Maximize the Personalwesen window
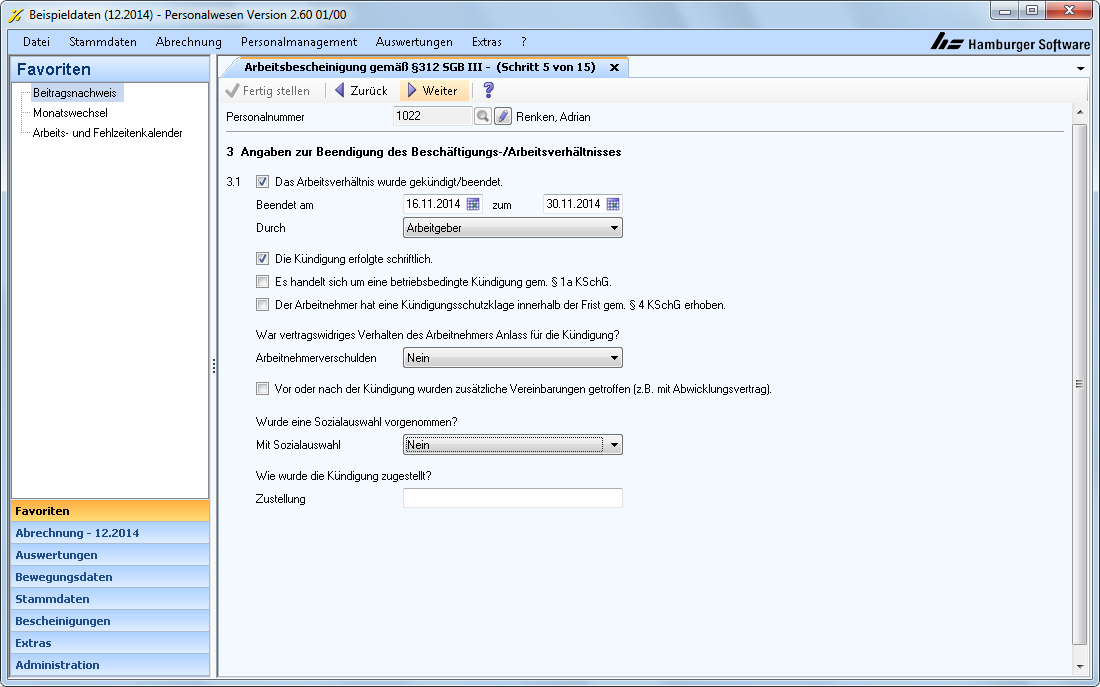 1032,11
